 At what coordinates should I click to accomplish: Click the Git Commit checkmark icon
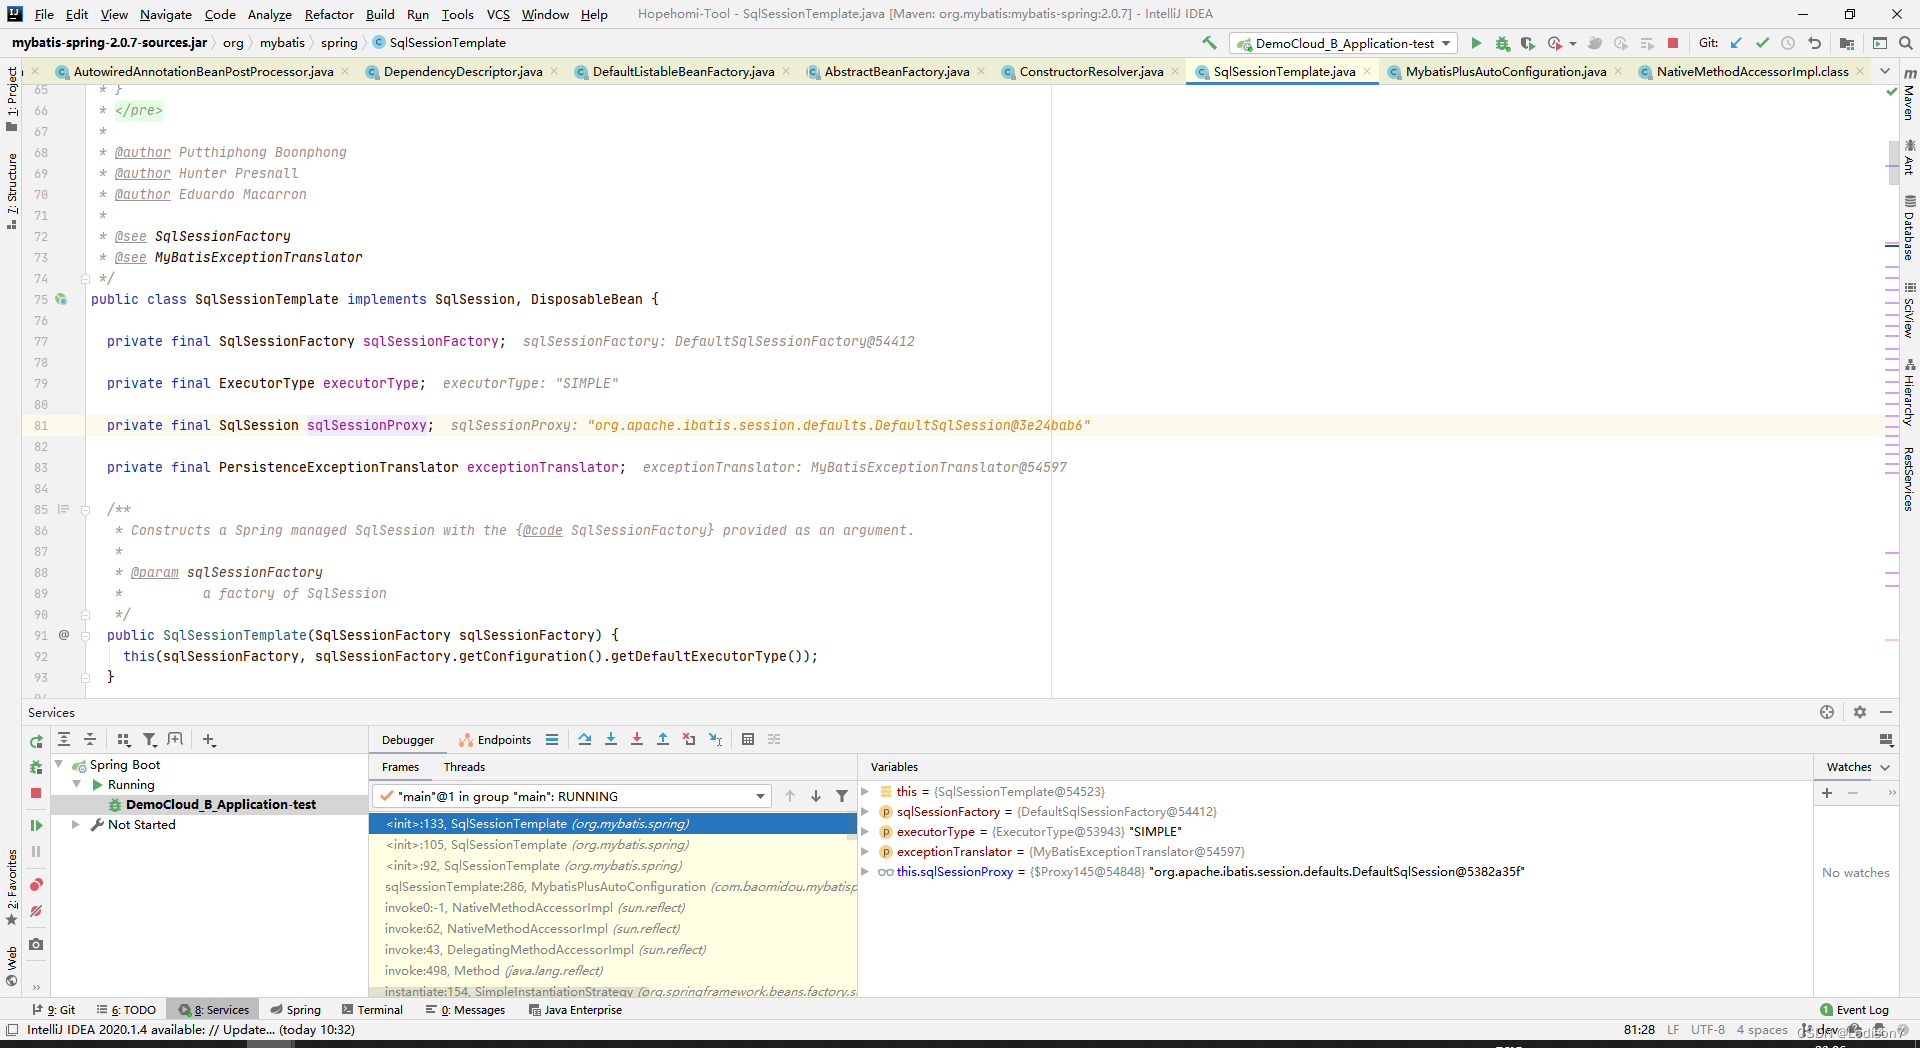click(1762, 43)
